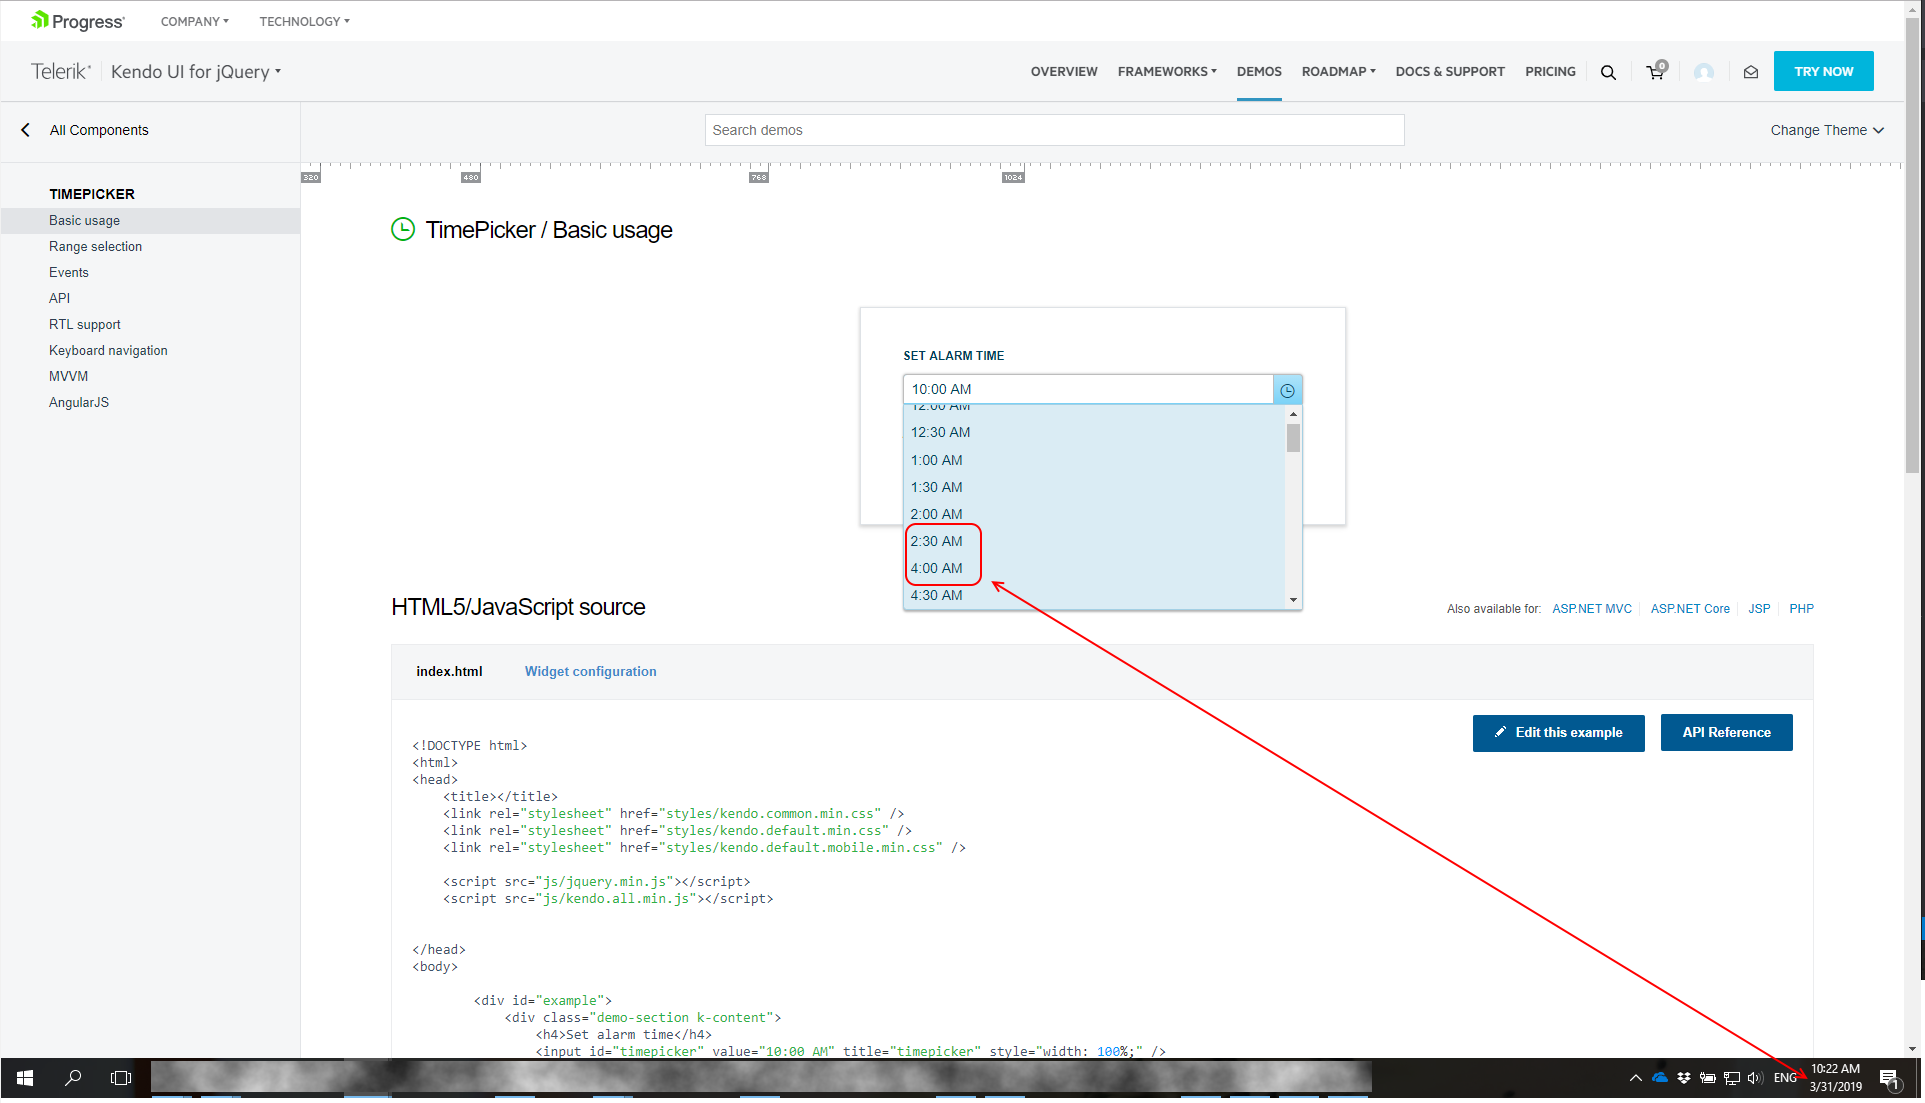Screen dimensions: 1925x1103
Task: Open the Kendo UI for jQuery product dropdown
Action: (x=196, y=72)
